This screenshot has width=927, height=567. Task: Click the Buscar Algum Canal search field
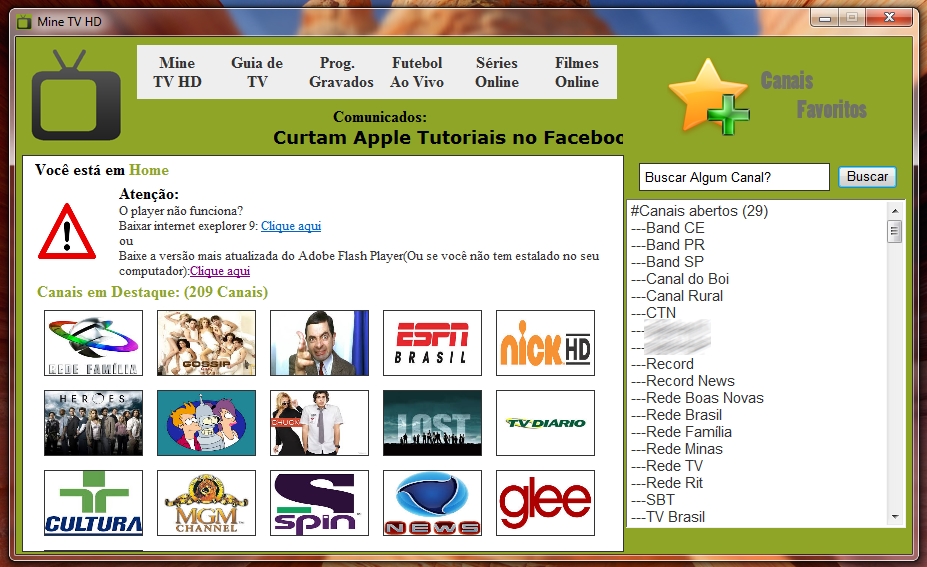(x=734, y=177)
